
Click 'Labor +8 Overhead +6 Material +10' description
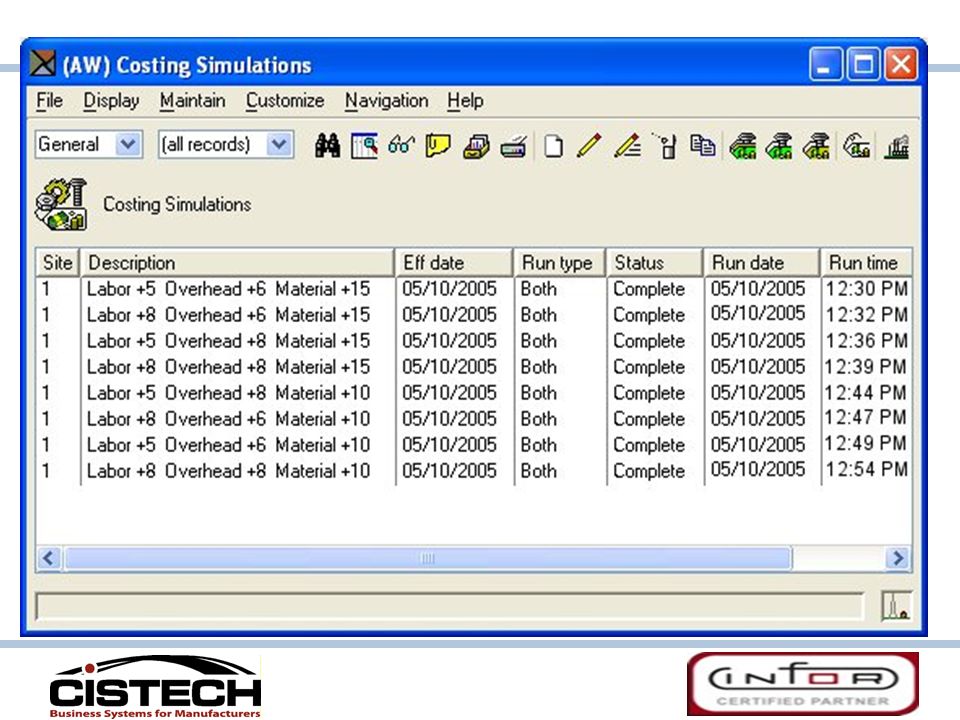click(228, 419)
